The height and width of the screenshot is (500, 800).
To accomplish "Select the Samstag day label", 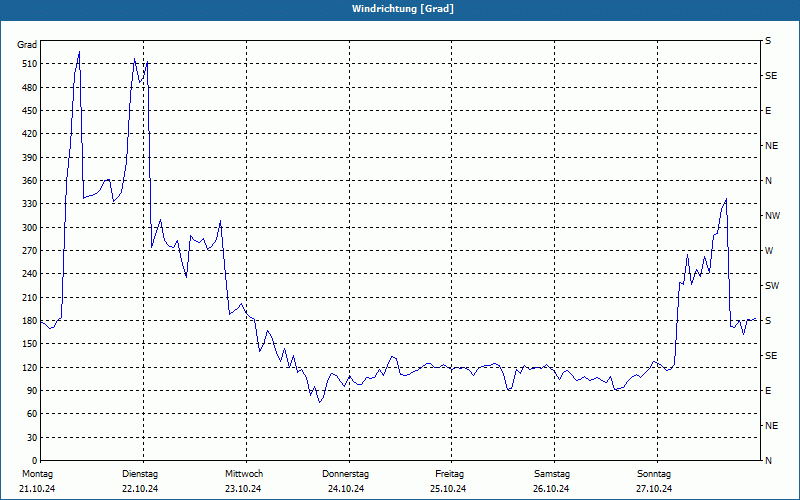I will click(552, 474).
